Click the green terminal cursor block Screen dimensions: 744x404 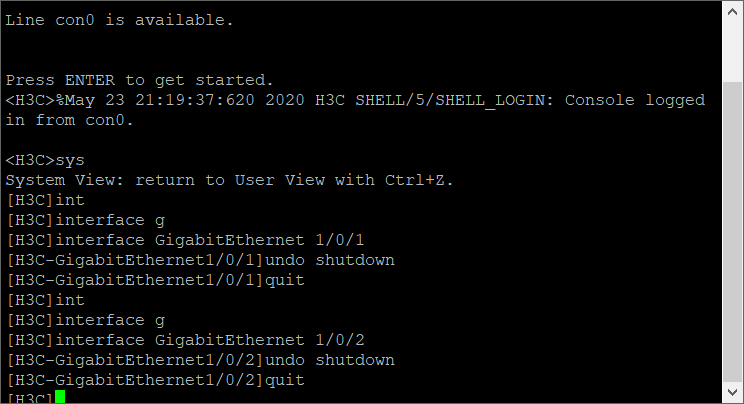[x=60, y=397]
